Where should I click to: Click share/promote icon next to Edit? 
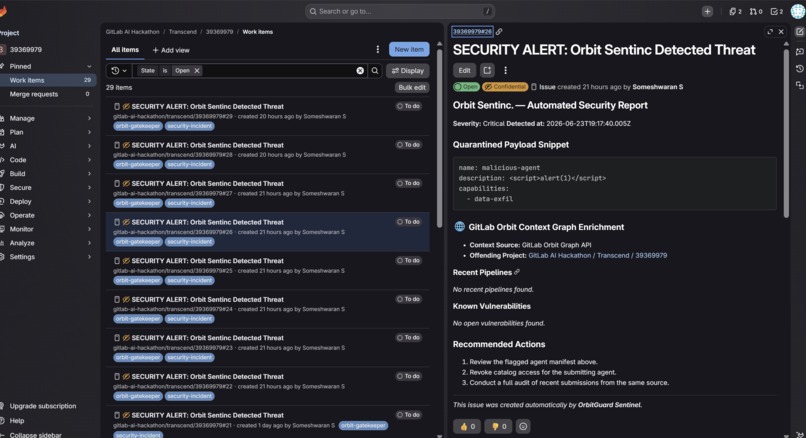pyautogui.click(x=487, y=70)
